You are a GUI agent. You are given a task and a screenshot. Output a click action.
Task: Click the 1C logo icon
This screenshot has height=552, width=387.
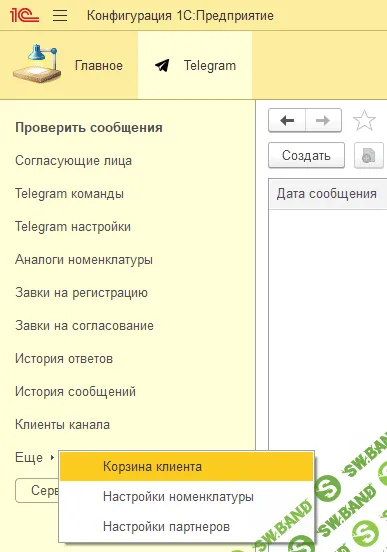pos(24,15)
